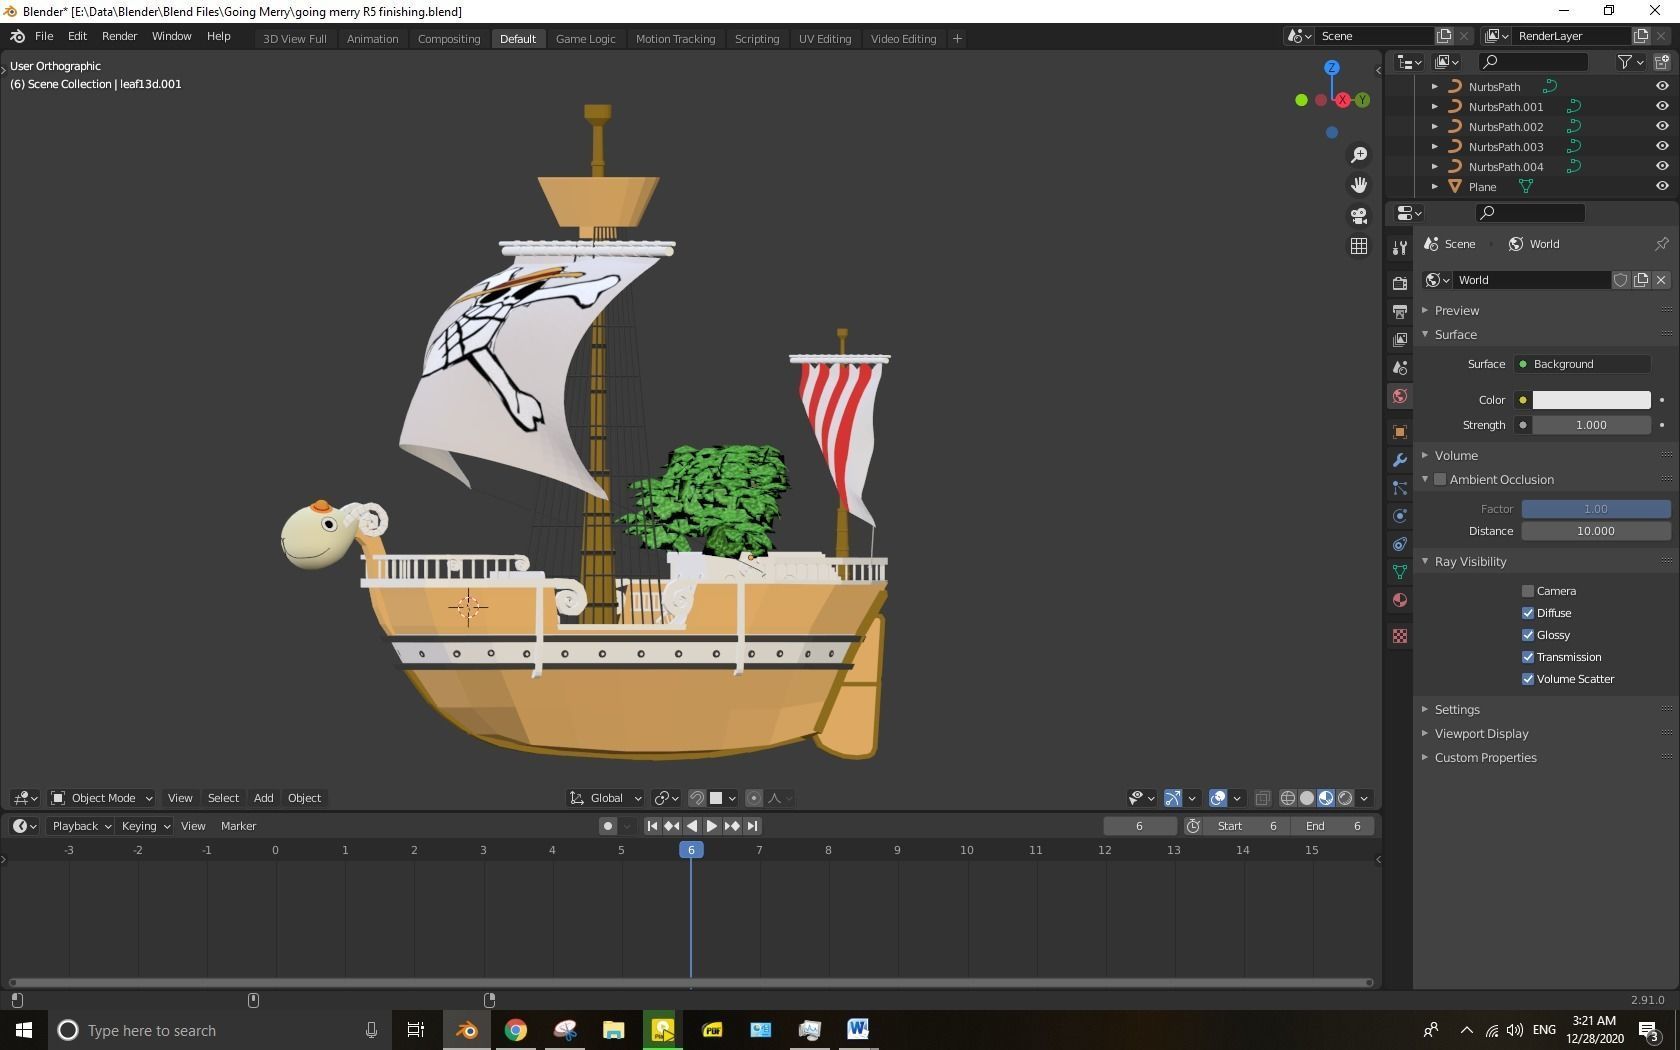Open the Tool properties tab
Image resolution: width=1680 pixels, height=1050 pixels.
(x=1400, y=247)
